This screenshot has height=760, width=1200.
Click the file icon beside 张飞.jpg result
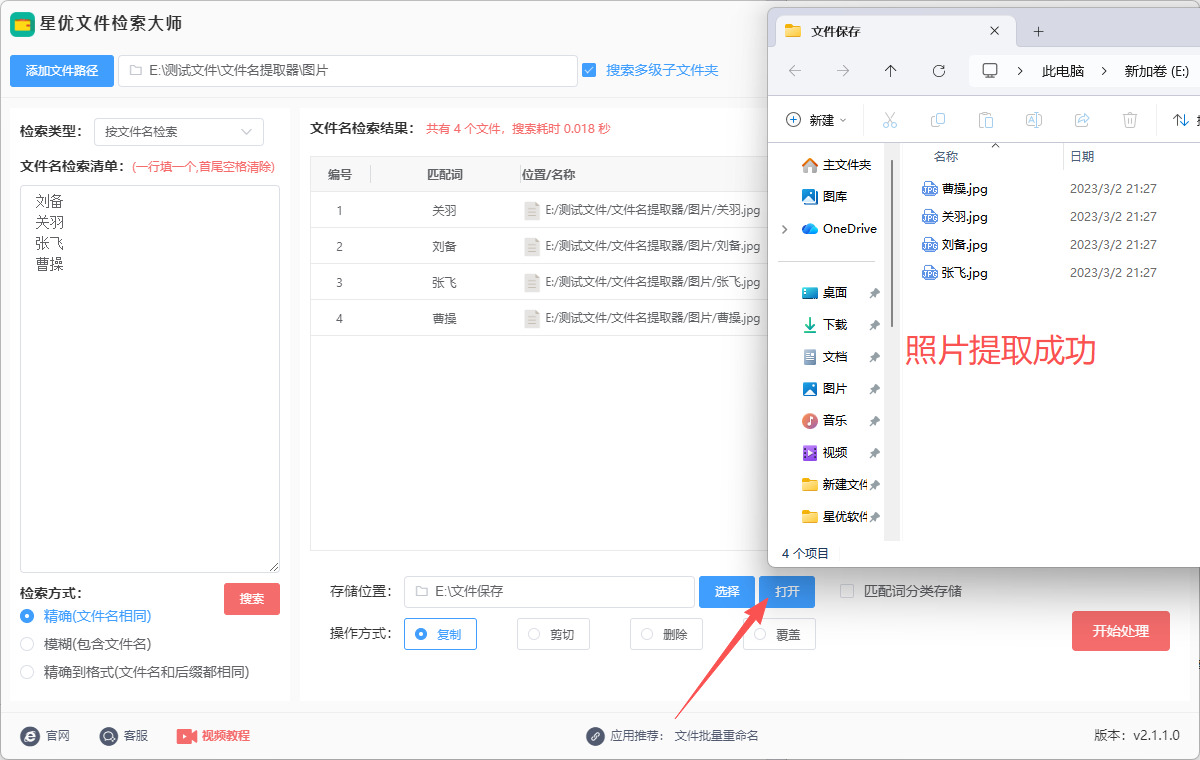(532, 282)
